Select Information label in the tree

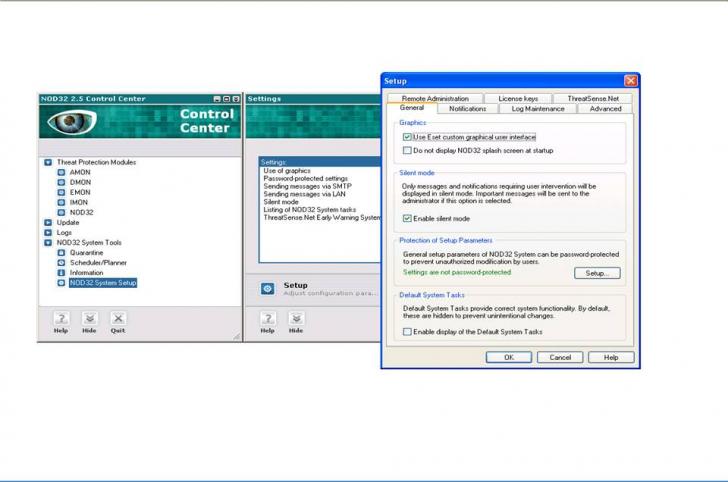(86, 273)
